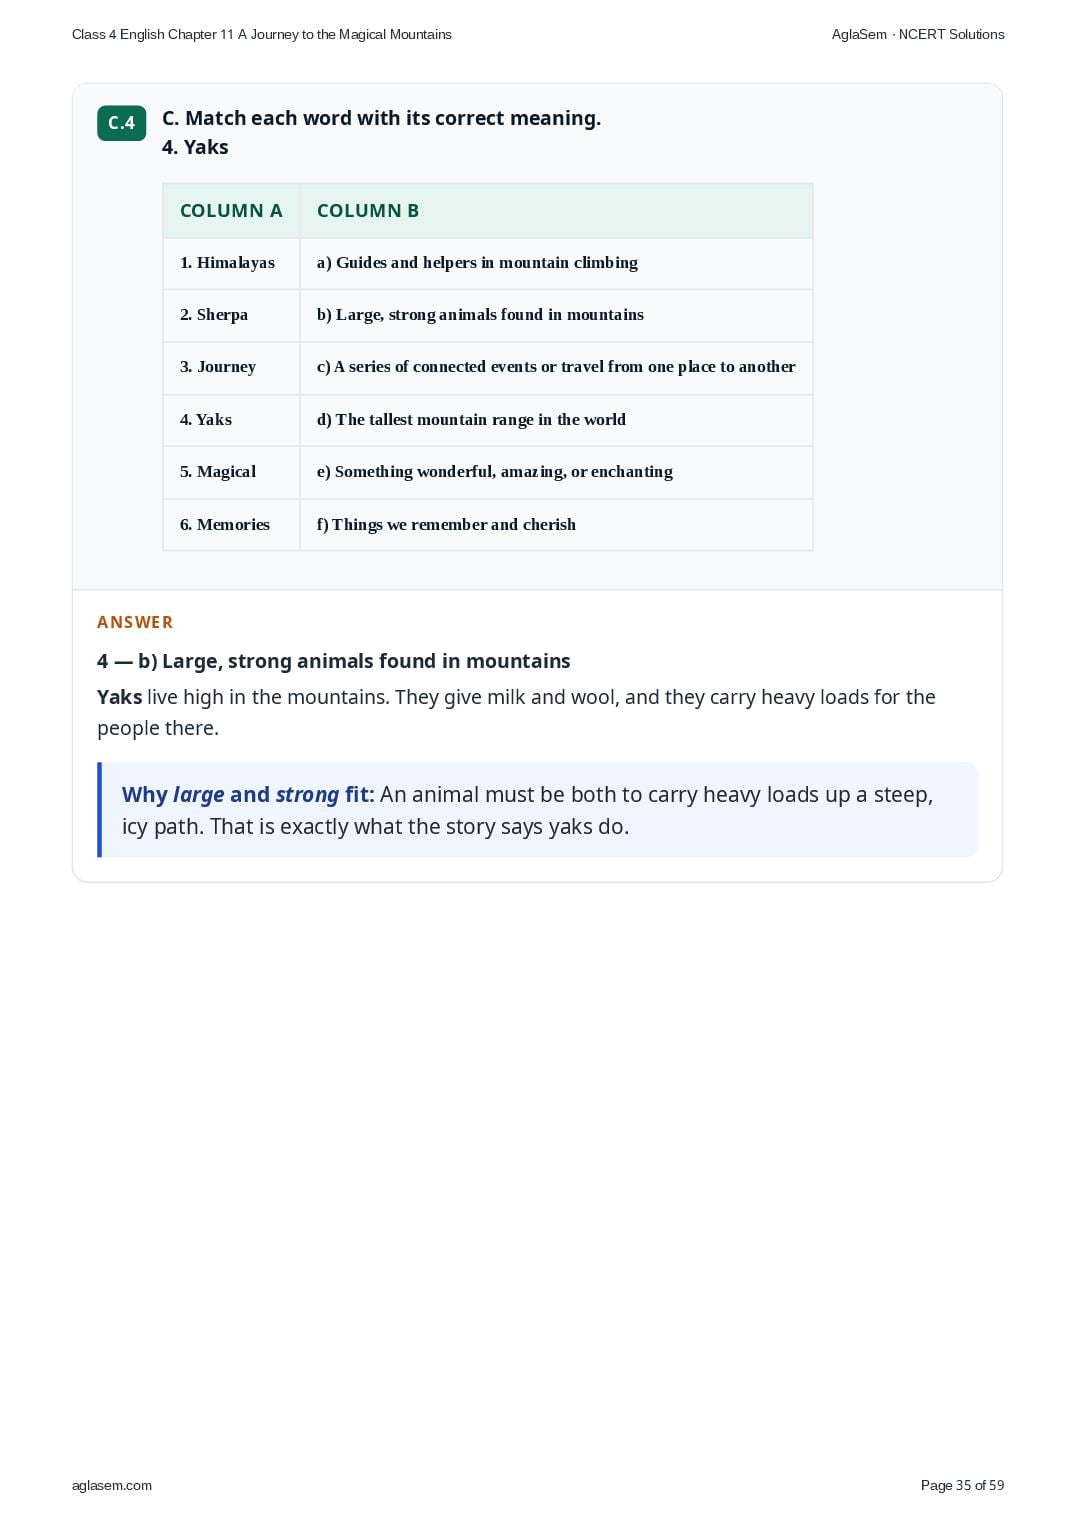Click the '2. Sherpa' table cell
The width and height of the screenshot is (1076, 1522).
[x=231, y=315]
